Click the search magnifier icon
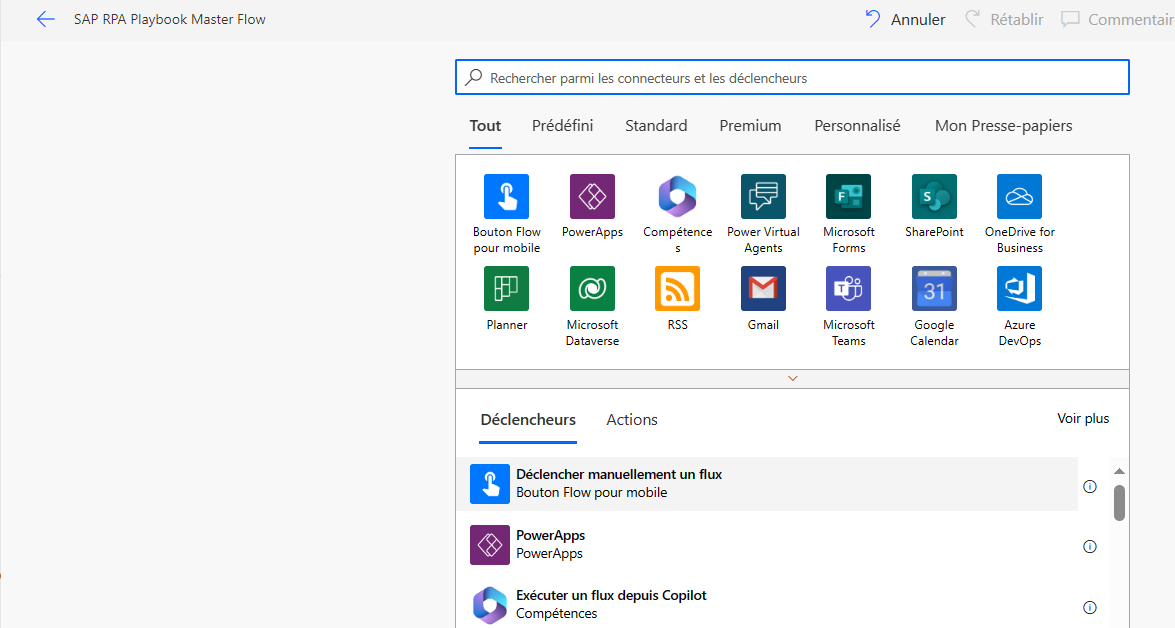The width and height of the screenshot is (1175, 628). point(474,77)
